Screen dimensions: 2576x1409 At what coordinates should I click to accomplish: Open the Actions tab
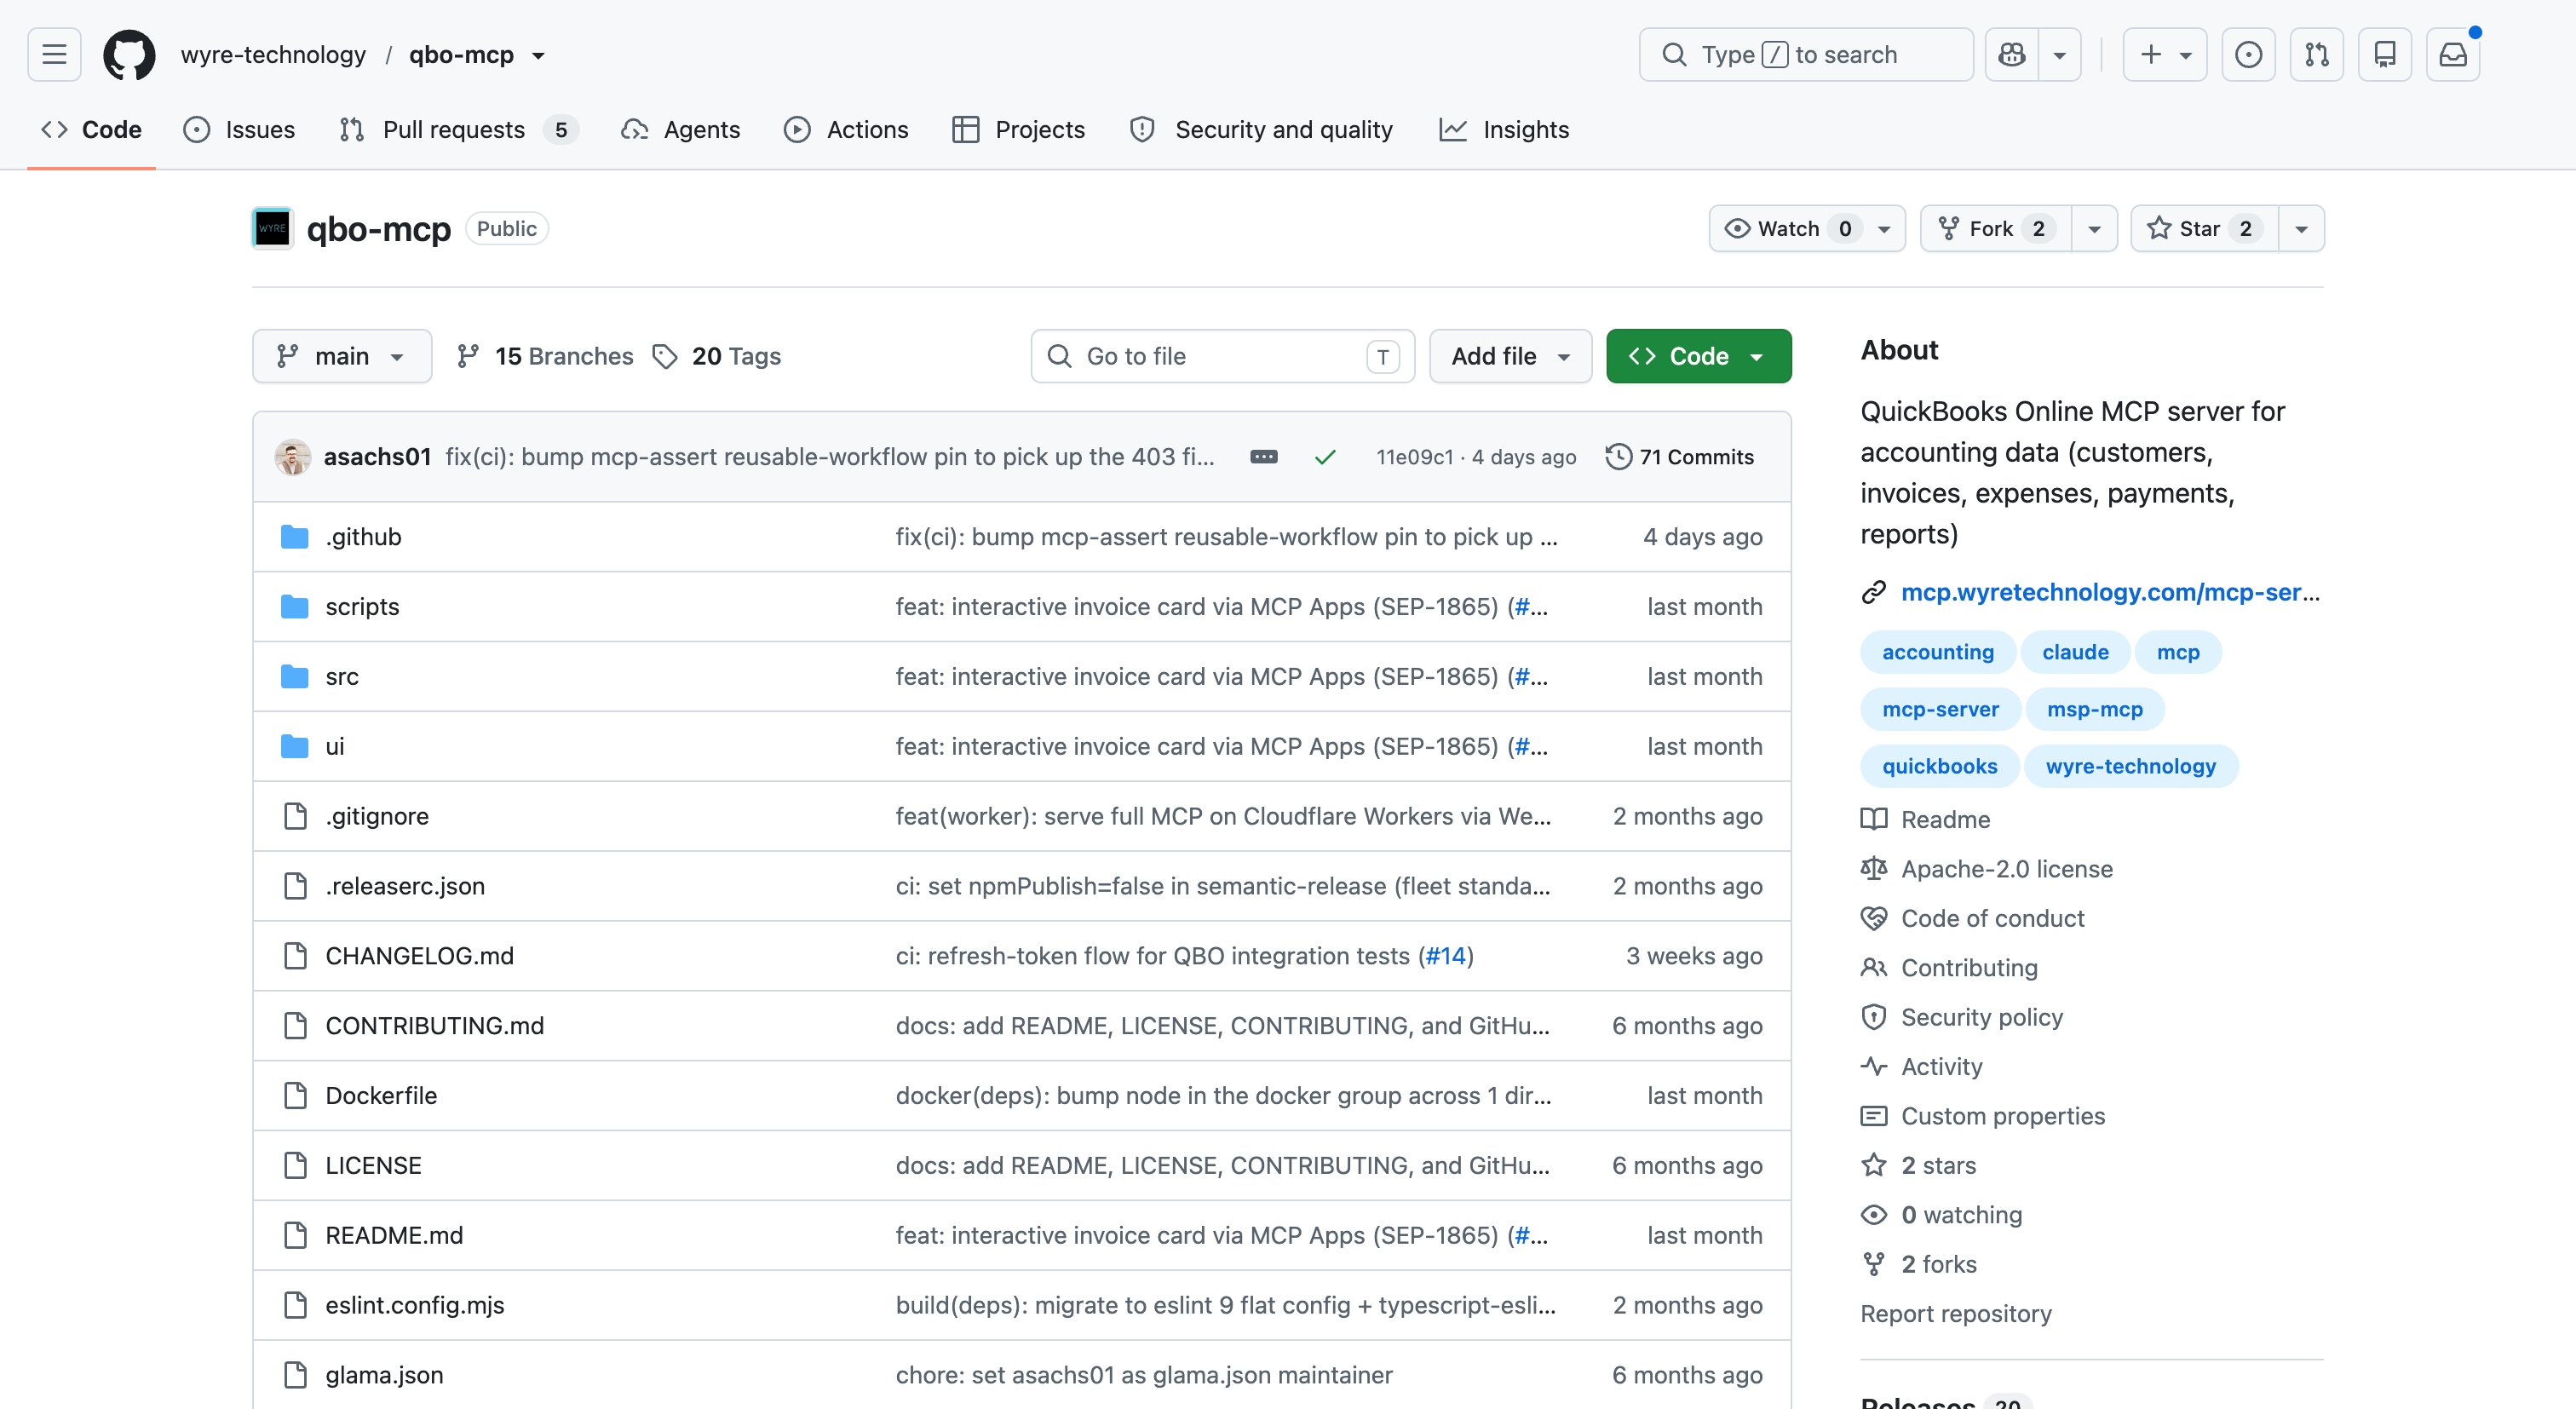(x=847, y=130)
